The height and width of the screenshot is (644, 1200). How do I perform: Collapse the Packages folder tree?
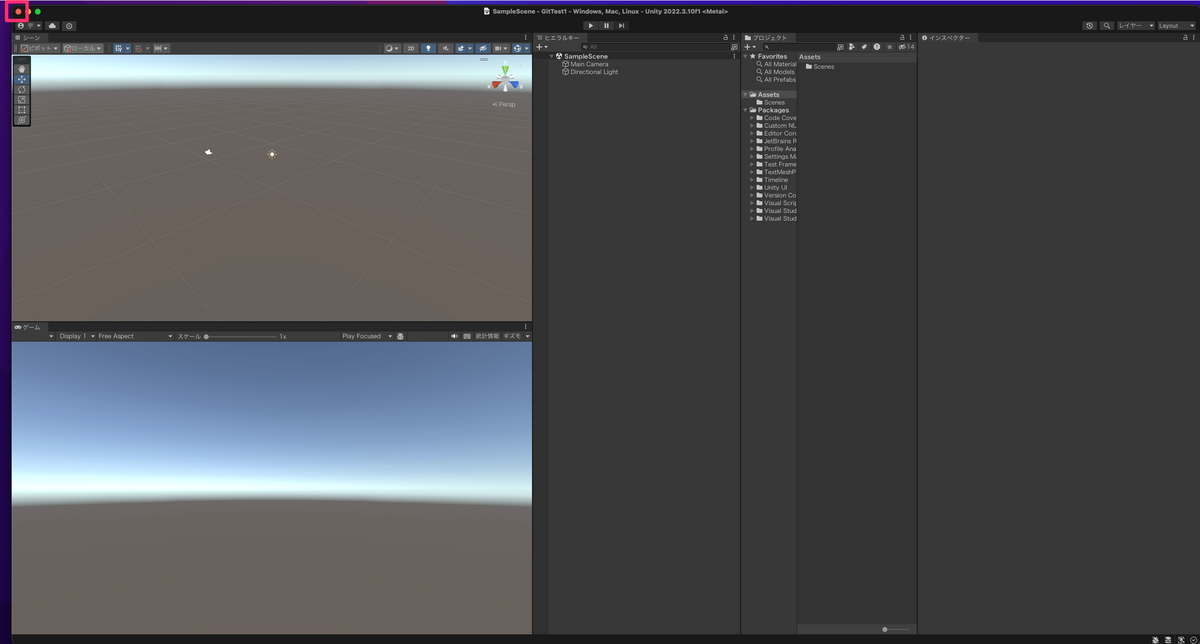(746, 110)
